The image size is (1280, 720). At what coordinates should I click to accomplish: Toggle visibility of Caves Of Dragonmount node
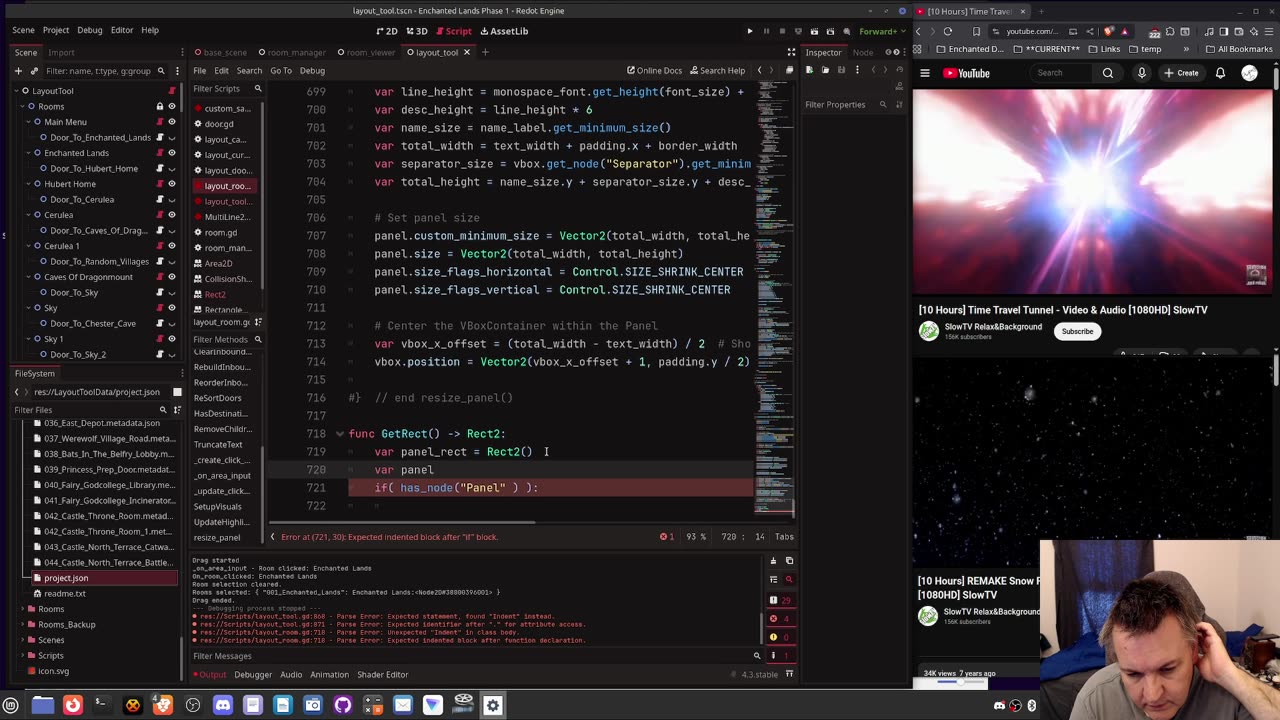pos(171,277)
